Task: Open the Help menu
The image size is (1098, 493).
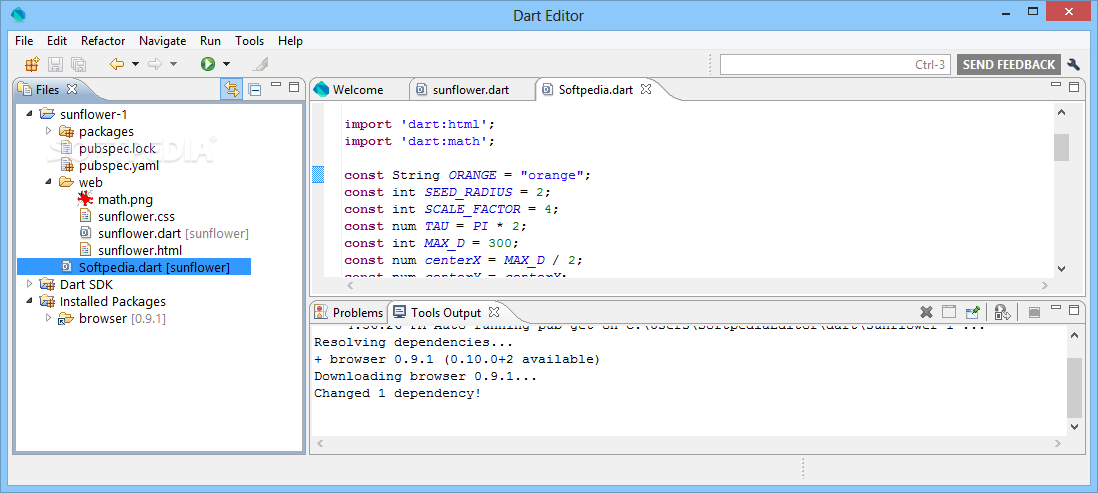Action: (x=290, y=41)
